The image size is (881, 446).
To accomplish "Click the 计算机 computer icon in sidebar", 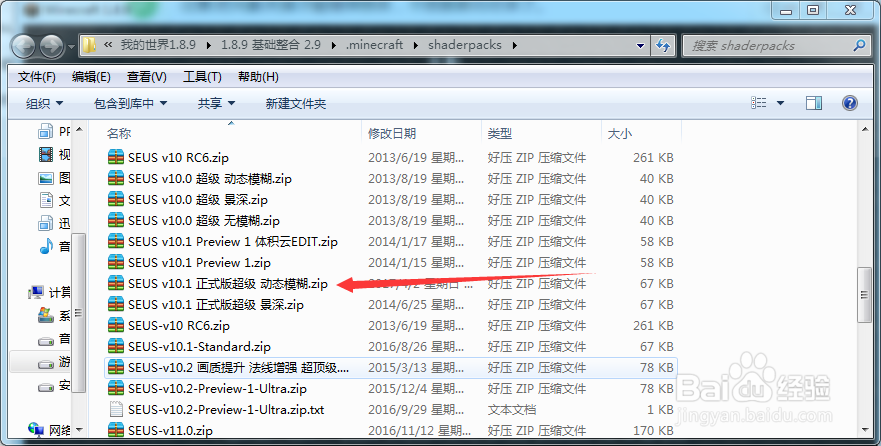I will click(38, 292).
